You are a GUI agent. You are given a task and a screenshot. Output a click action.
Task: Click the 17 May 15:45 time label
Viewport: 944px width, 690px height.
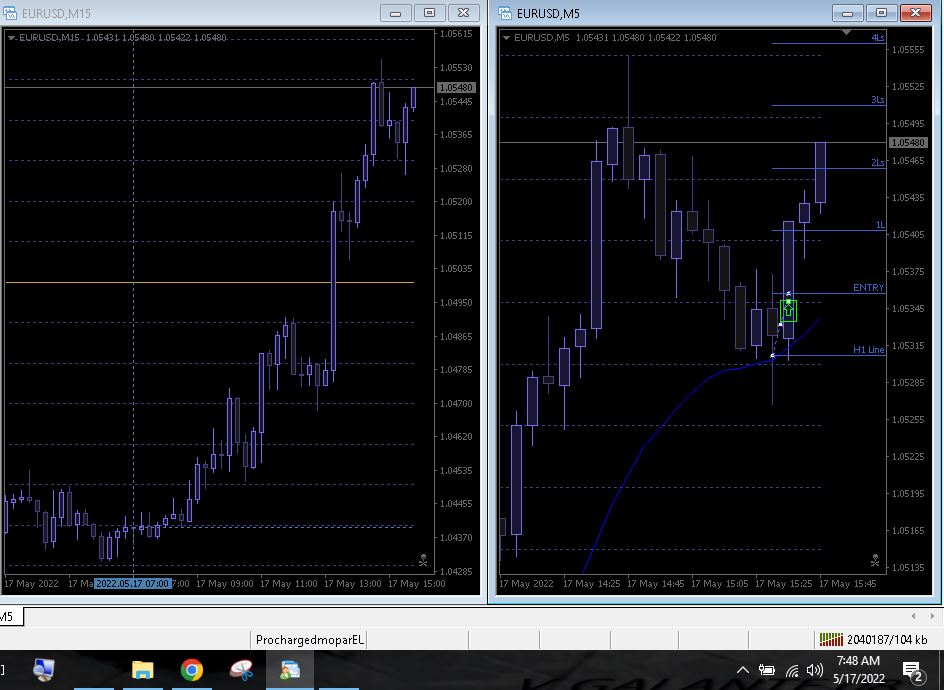848,583
